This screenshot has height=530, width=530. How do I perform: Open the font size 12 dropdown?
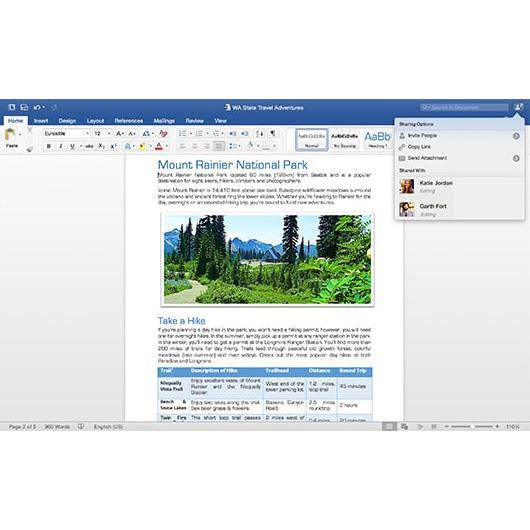point(102,134)
